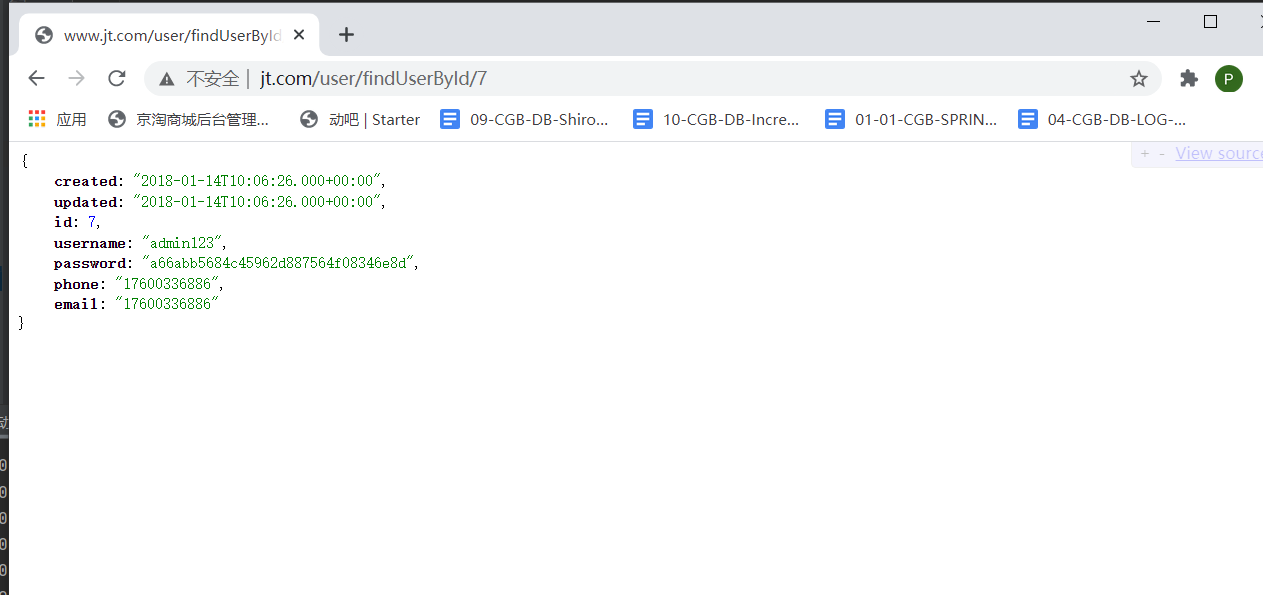Click the email value "17600336886"

(x=166, y=304)
